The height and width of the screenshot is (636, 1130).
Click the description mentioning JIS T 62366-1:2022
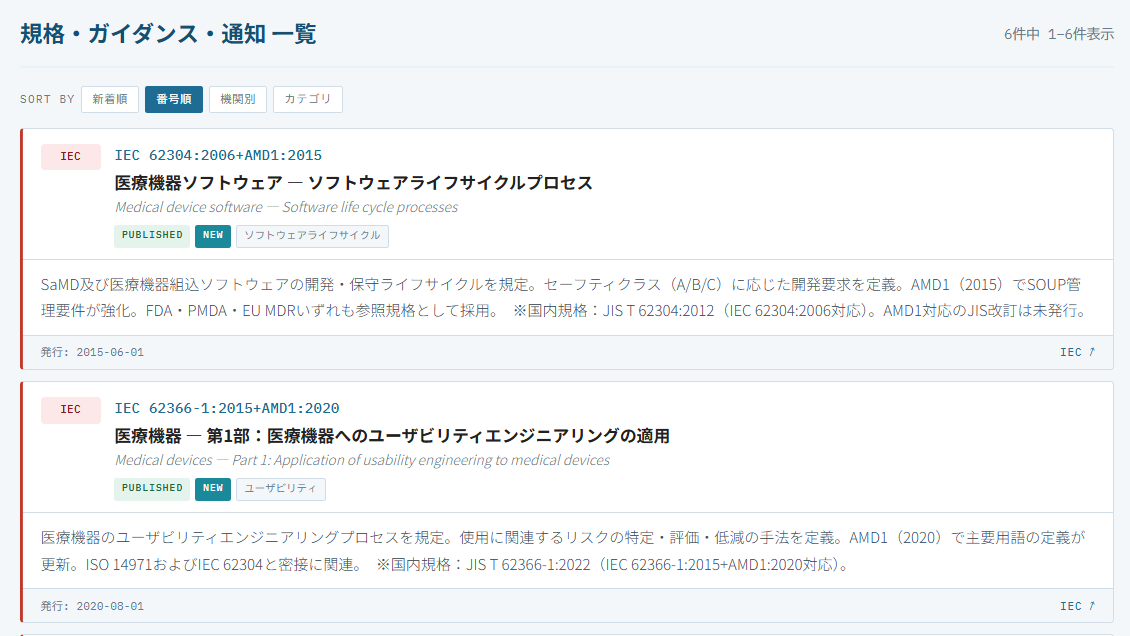[563, 551]
